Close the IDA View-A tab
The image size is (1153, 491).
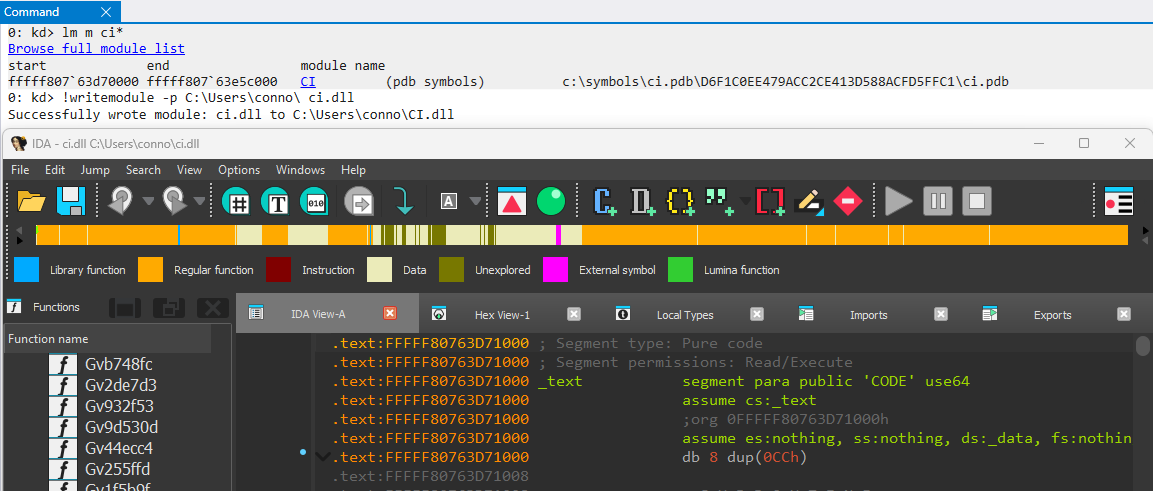pos(390,314)
